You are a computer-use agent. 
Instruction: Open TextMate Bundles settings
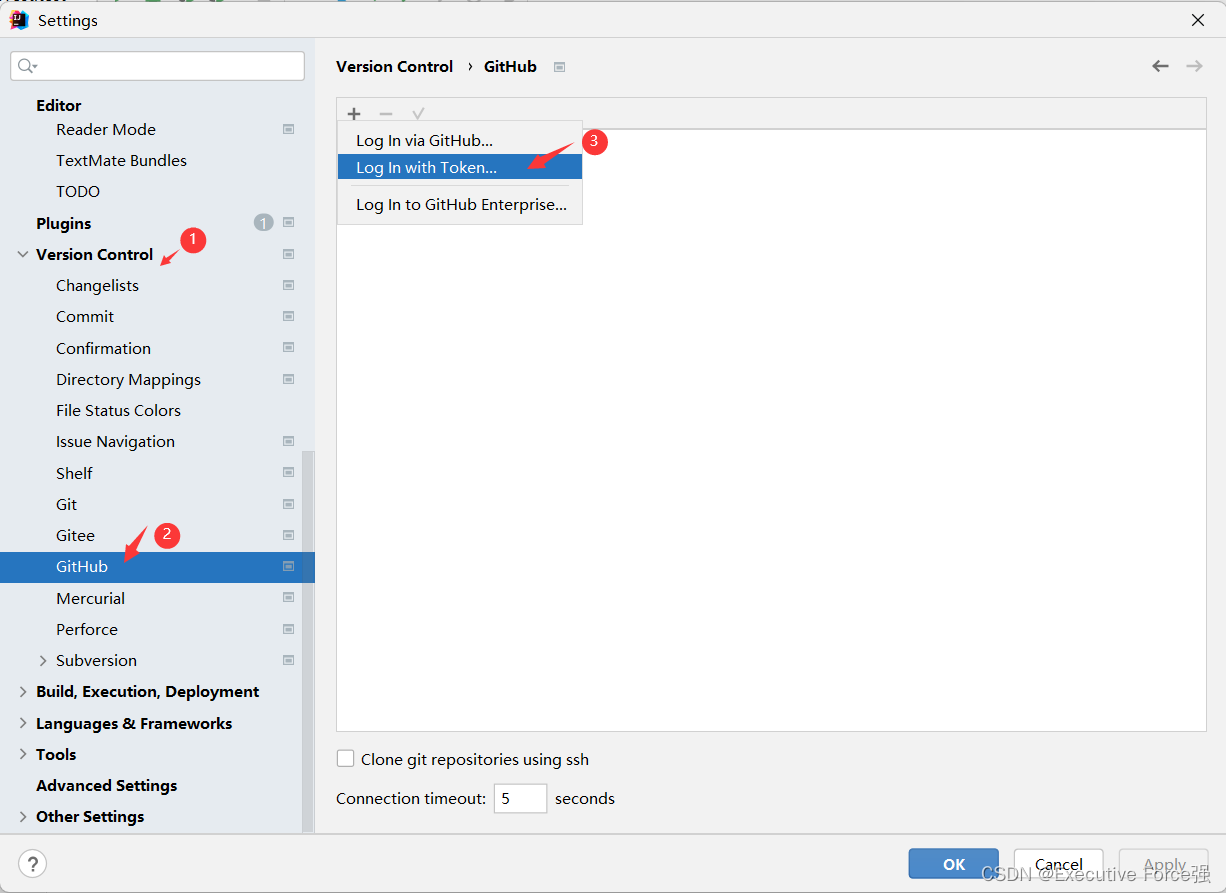[121, 160]
